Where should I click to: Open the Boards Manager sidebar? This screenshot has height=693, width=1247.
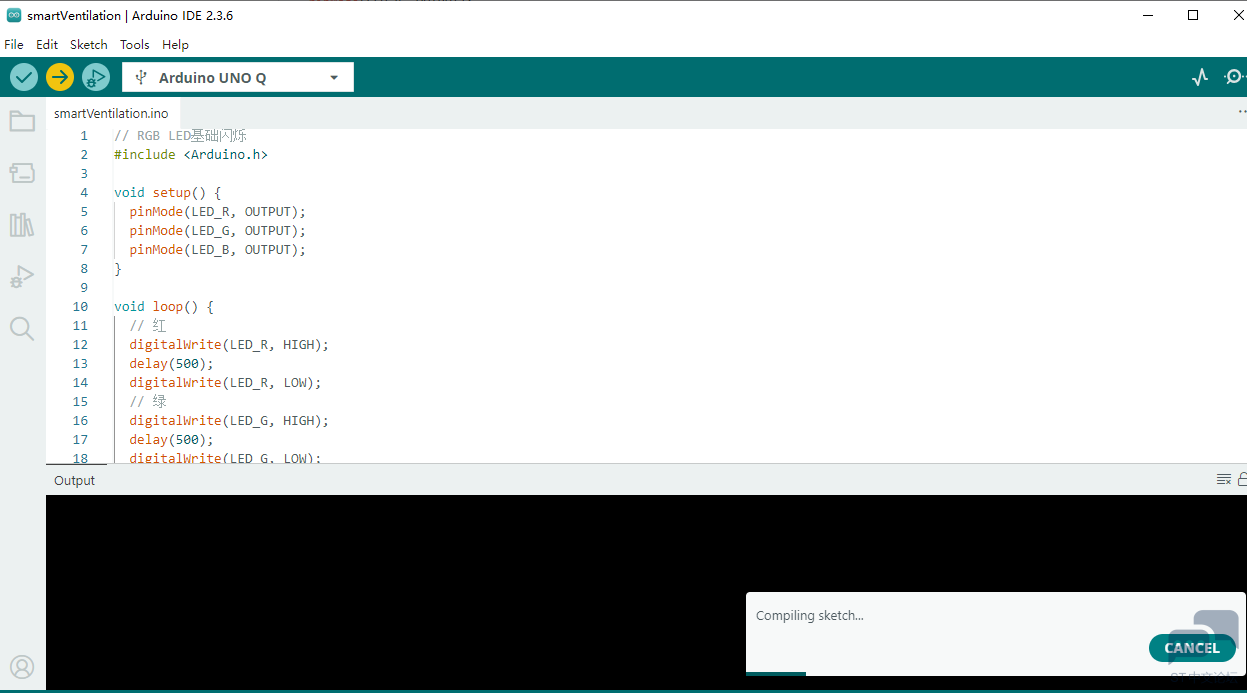pyautogui.click(x=22, y=173)
